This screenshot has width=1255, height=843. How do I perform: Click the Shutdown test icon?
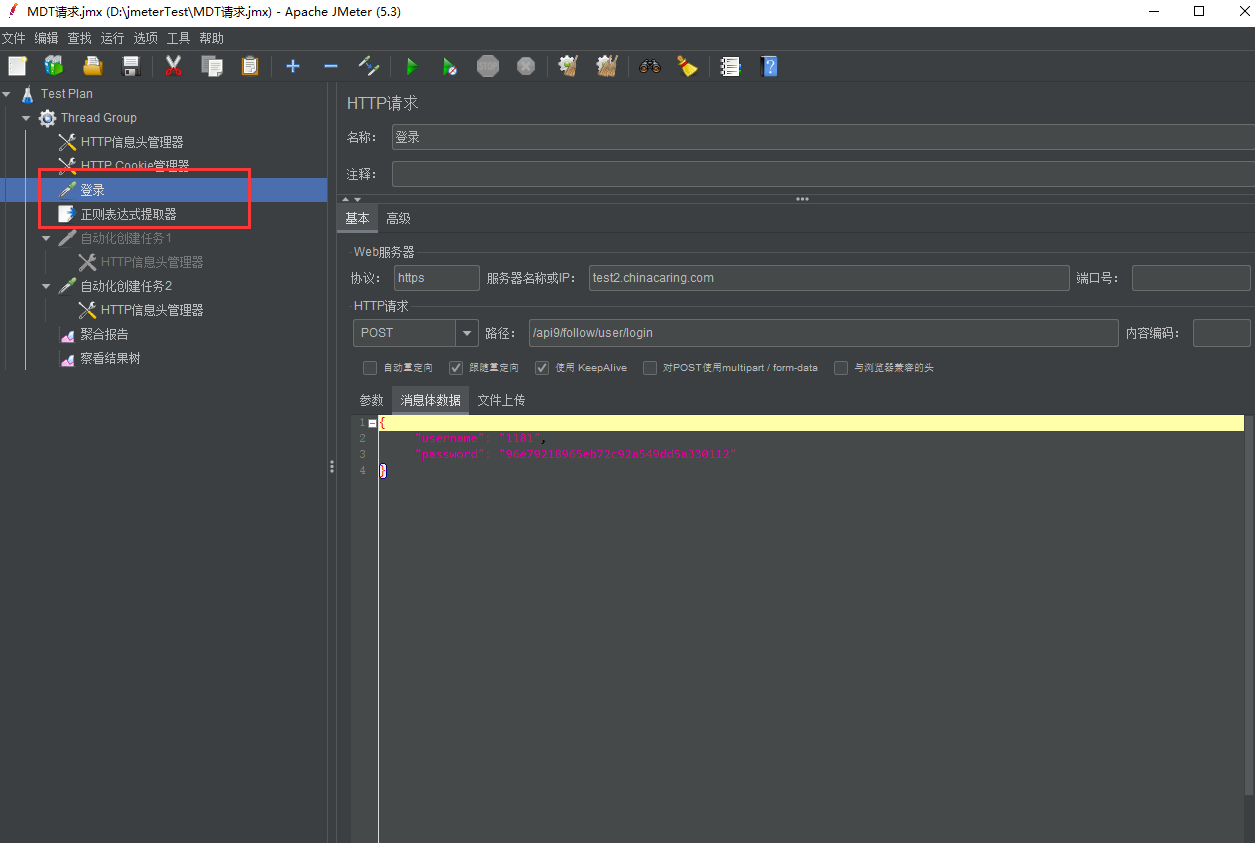pos(526,66)
